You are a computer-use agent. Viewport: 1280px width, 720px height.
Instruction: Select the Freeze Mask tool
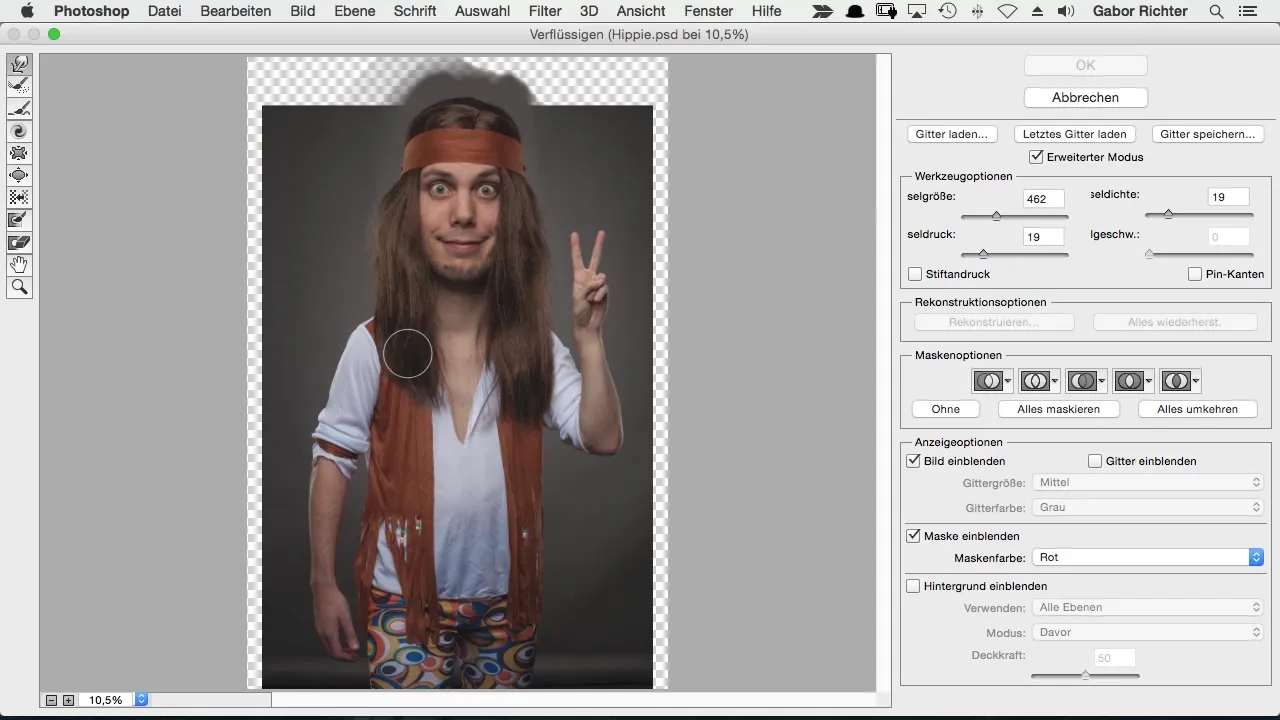pos(19,219)
